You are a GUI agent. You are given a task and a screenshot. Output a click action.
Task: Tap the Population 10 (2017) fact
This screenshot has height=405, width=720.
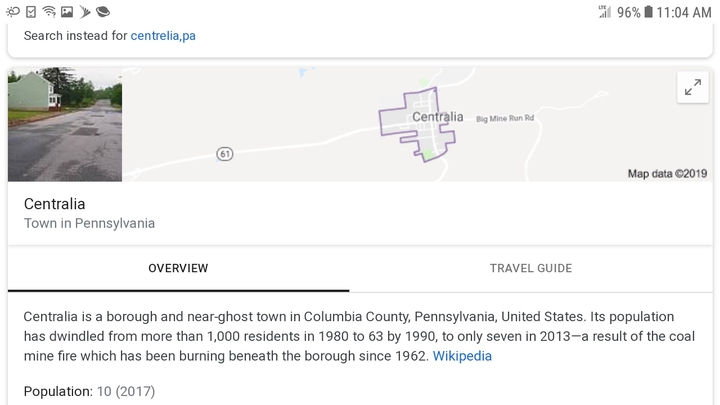[x=90, y=391]
